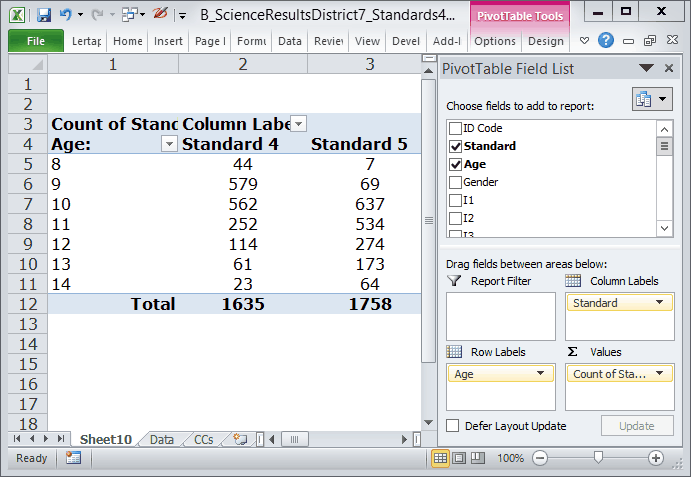Select cell showing 579 for age 9
Viewport: 691px width, 477px height.
[x=242, y=184]
